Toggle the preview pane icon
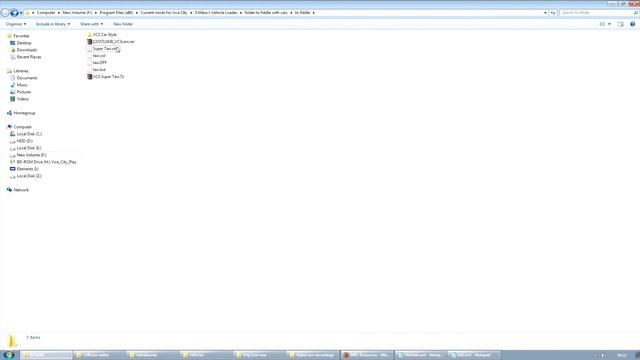The width and height of the screenshot is (640, 360). pyautogui.click(x=620, y=24)
